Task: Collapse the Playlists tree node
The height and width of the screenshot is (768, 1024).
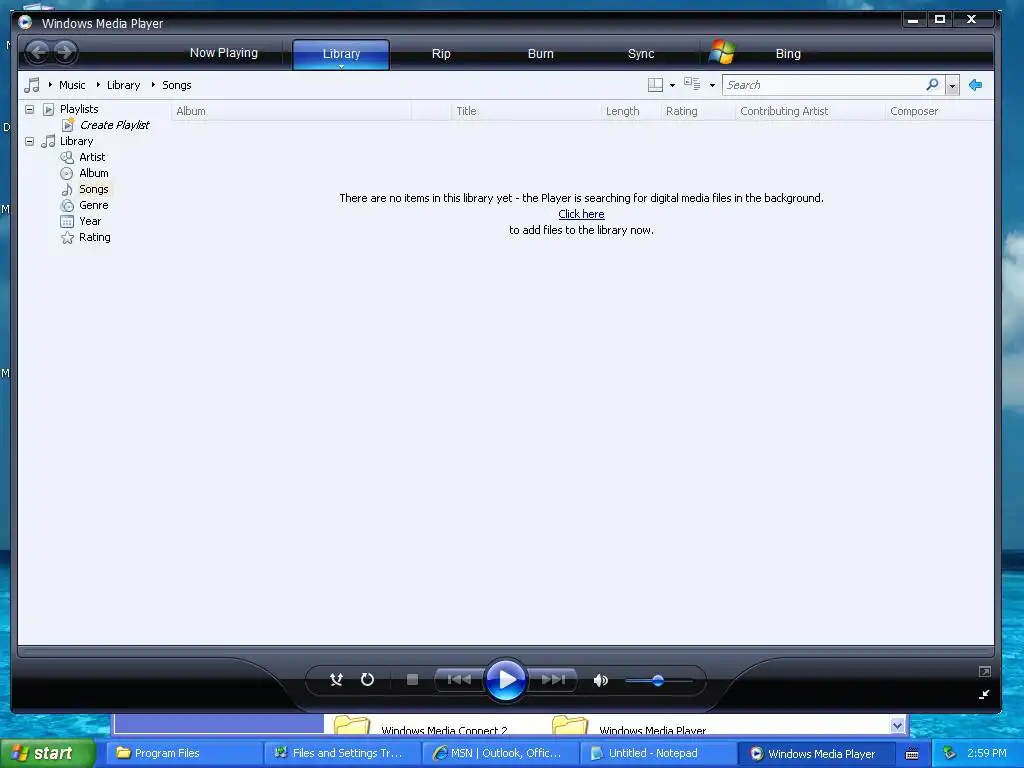Action: tap(29, 109)
